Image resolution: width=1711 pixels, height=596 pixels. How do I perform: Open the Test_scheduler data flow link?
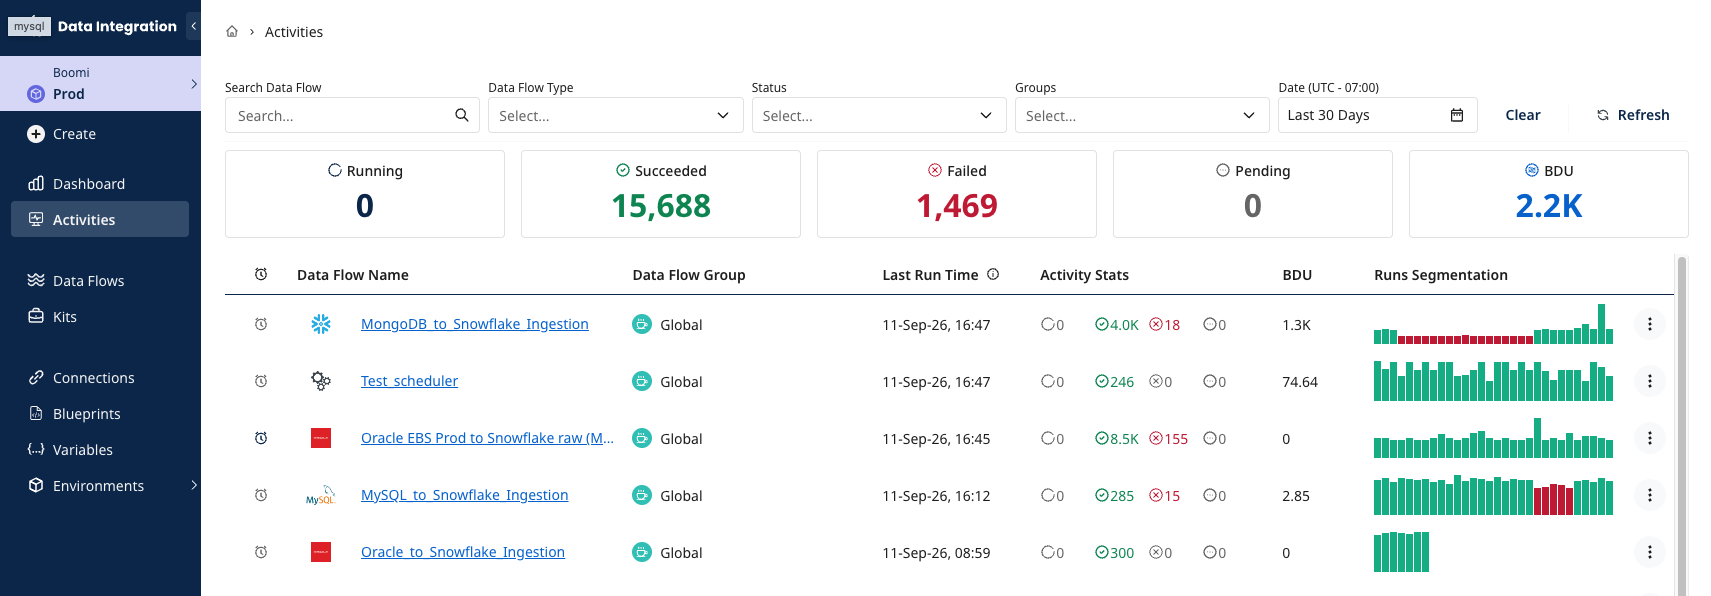pos(409,381)
